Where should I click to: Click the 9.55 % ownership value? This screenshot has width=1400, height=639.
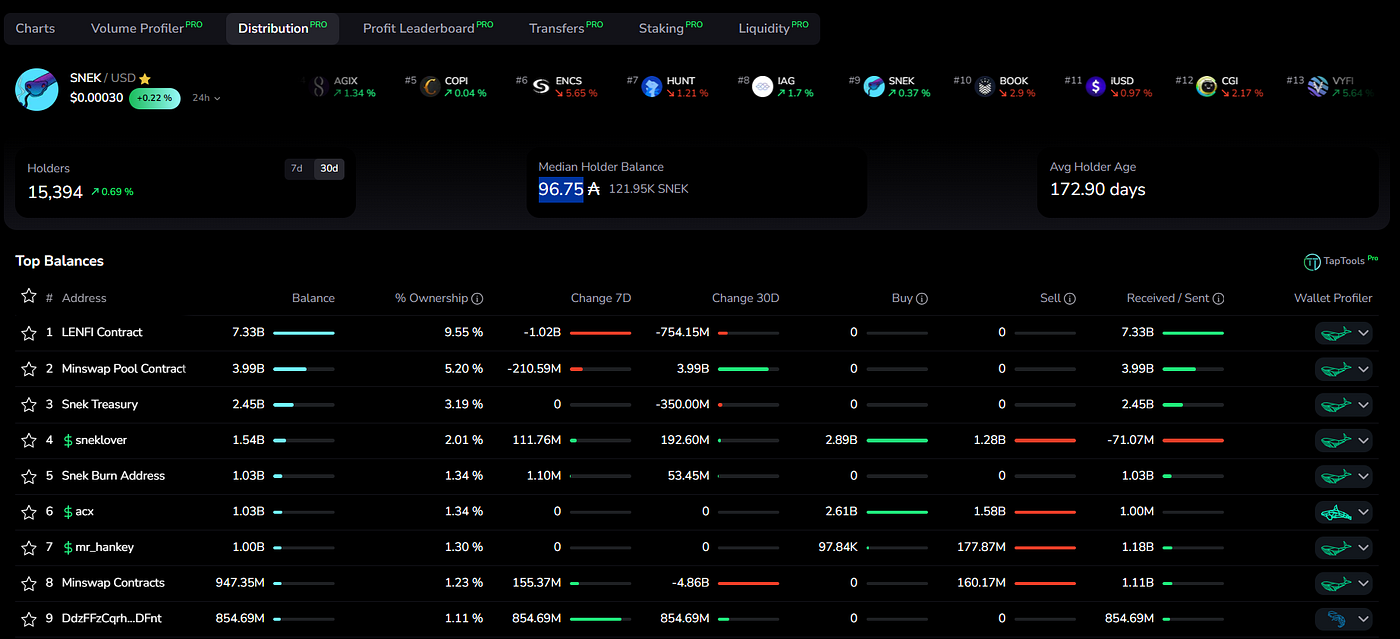(464, 332)
